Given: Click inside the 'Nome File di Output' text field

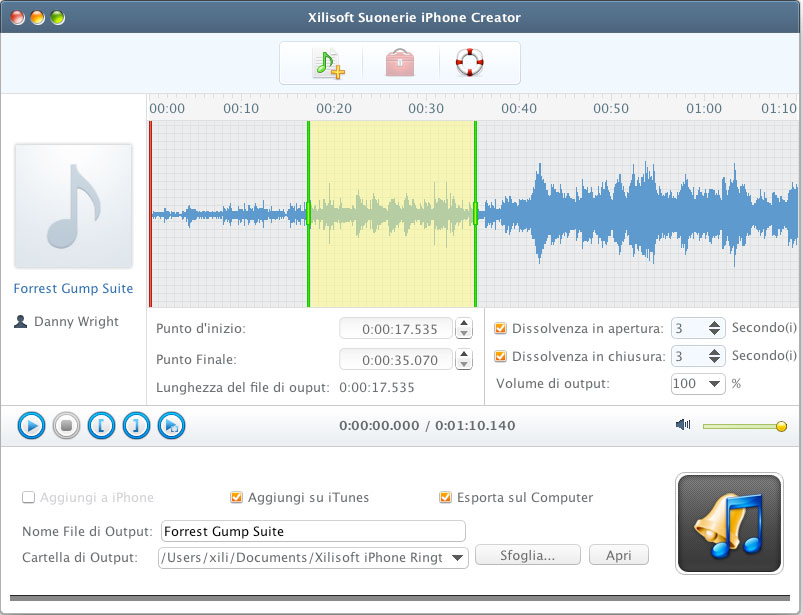Looking at the screenshot, I should tap(310, 531).
